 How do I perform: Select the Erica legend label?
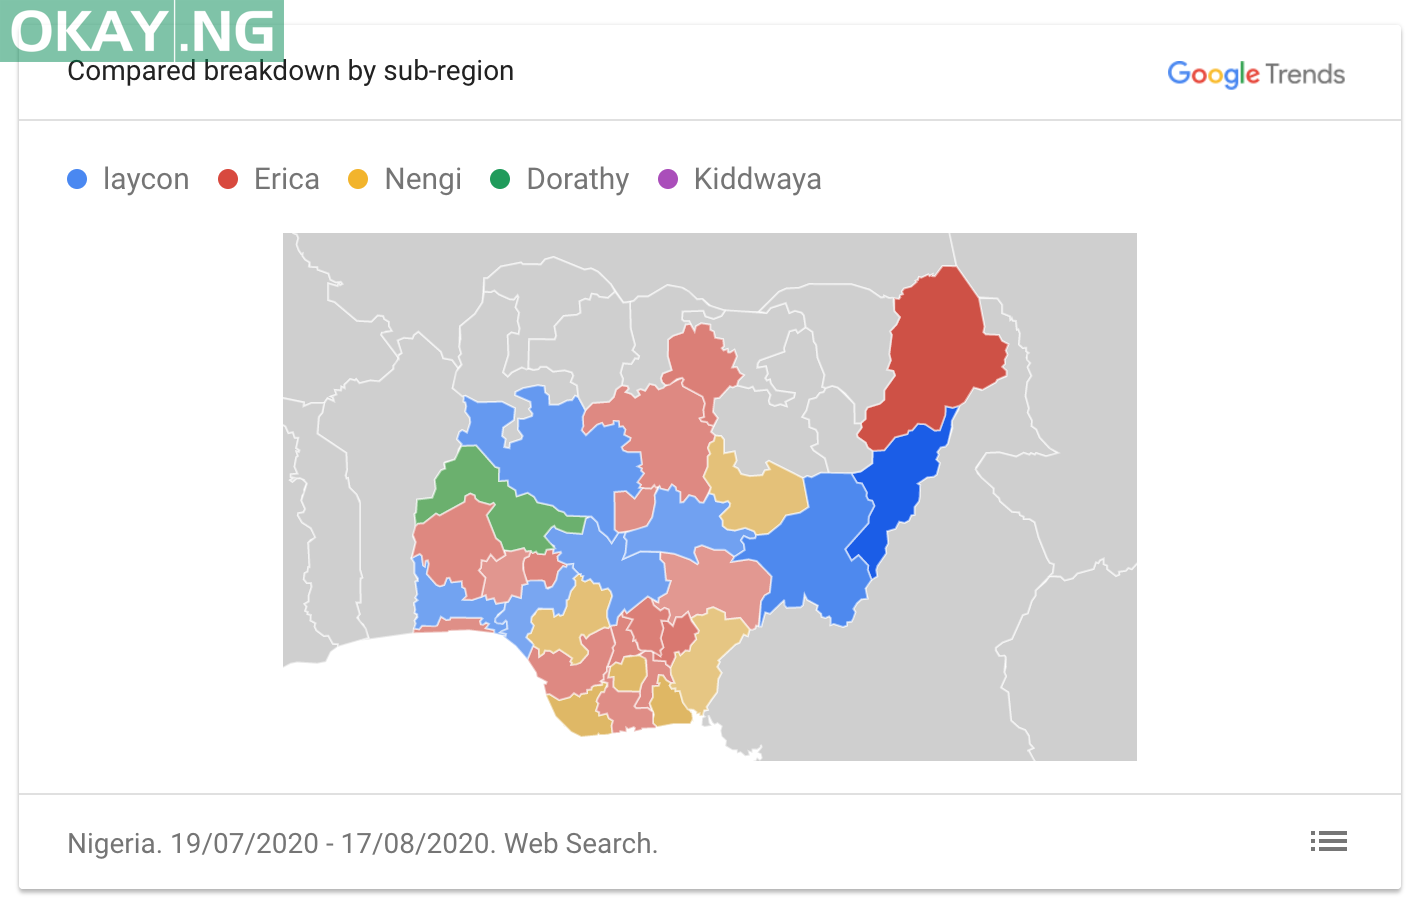click(x=287, y=179)
